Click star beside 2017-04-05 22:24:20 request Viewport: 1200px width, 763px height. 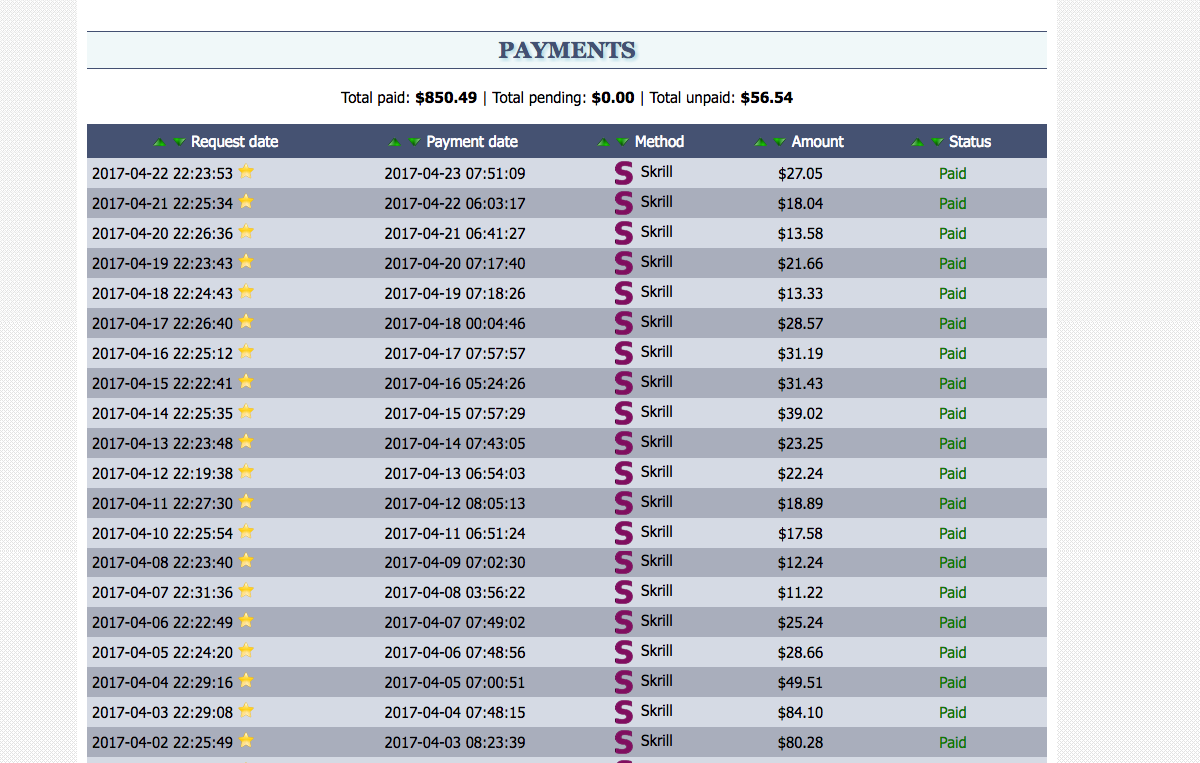tap(246, 650)
